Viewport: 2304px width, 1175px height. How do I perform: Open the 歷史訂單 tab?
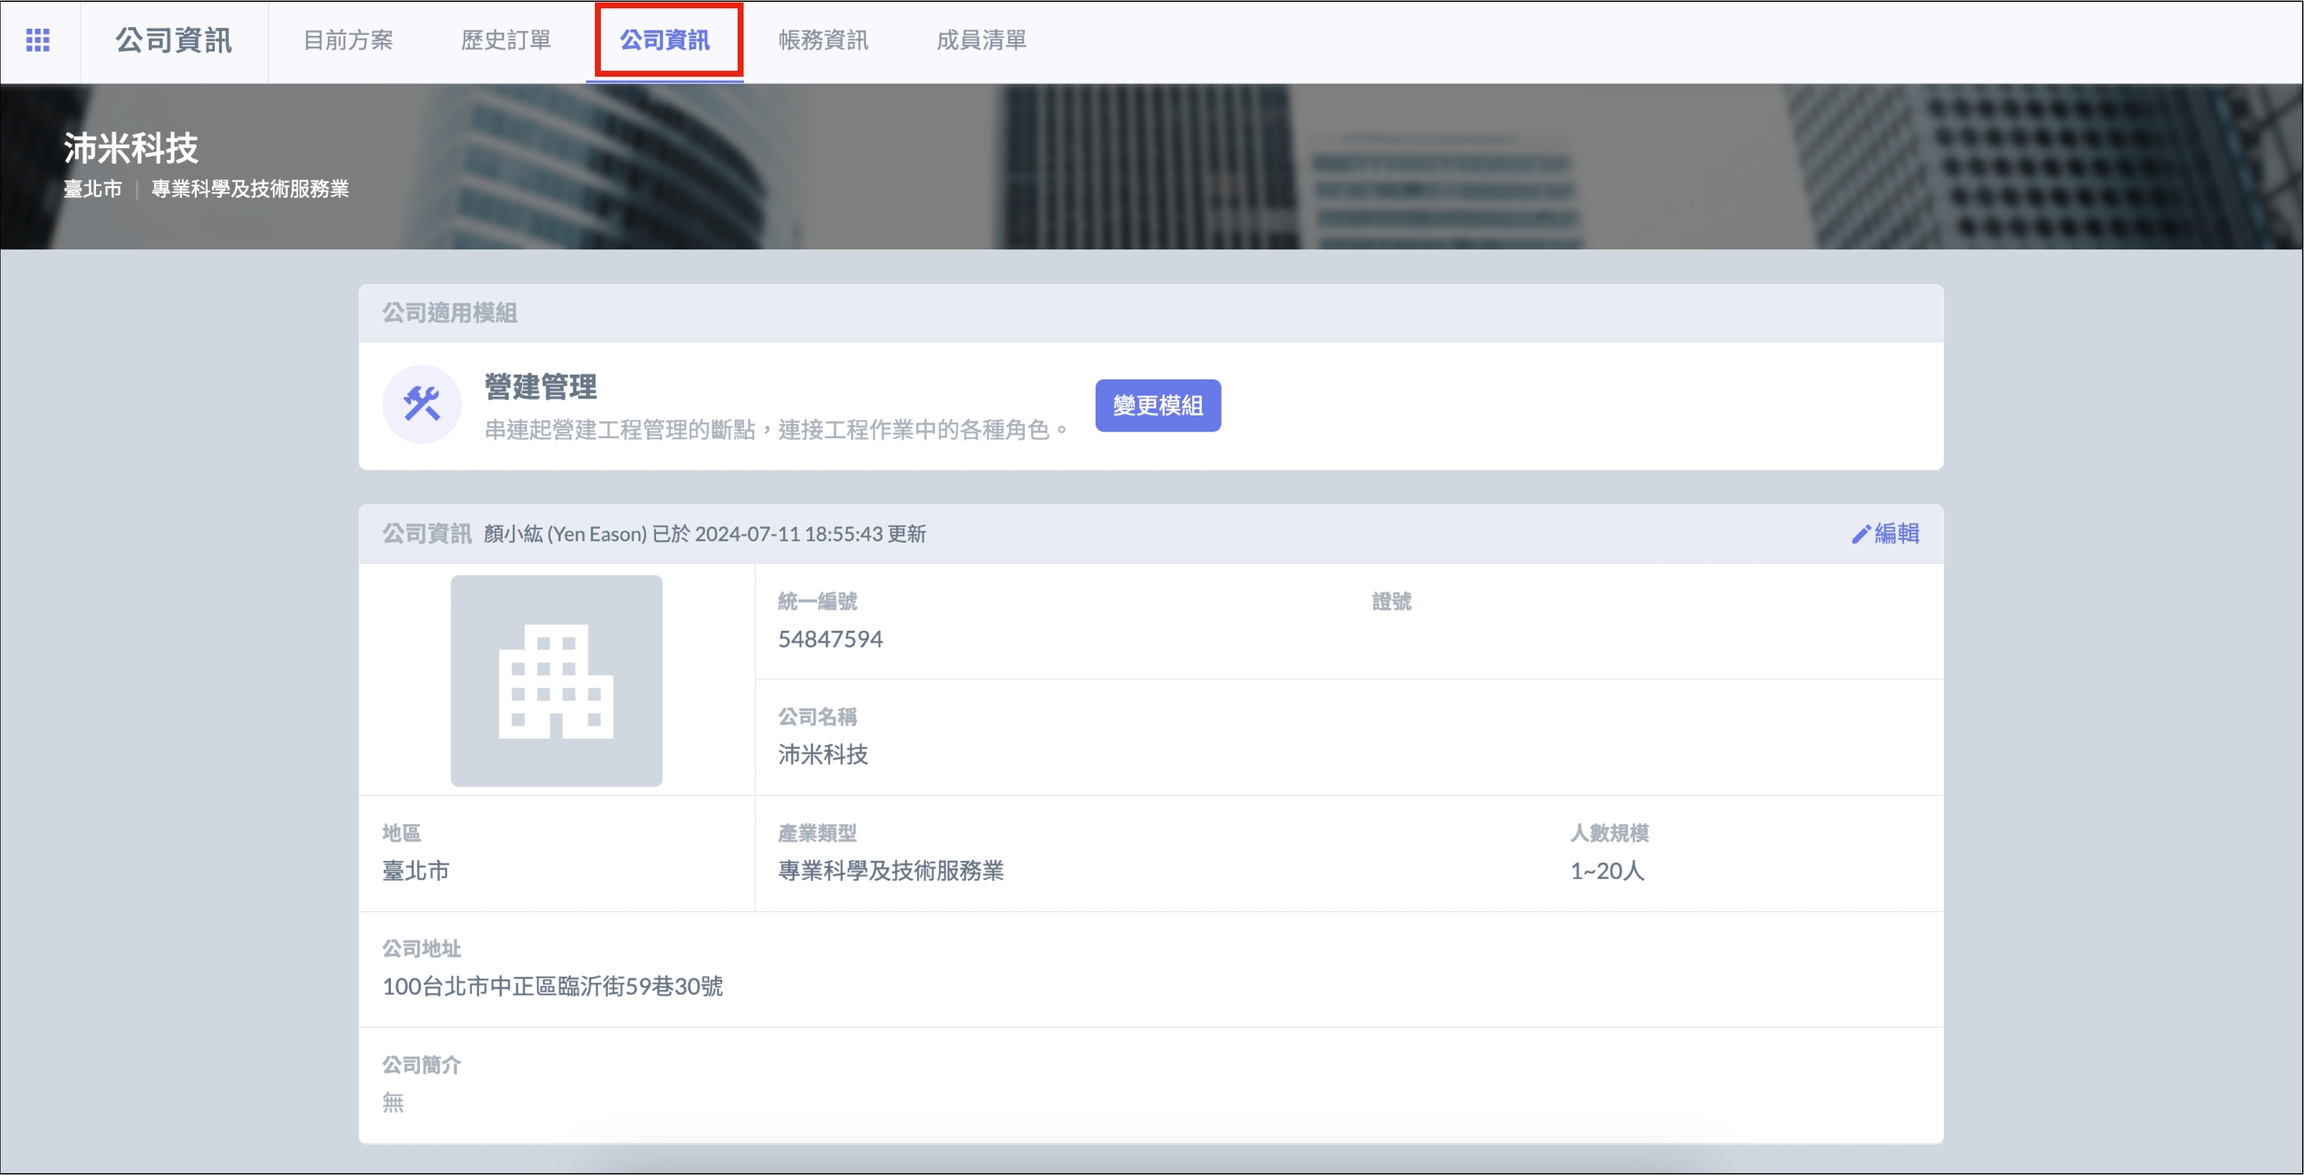coord(506,40)
